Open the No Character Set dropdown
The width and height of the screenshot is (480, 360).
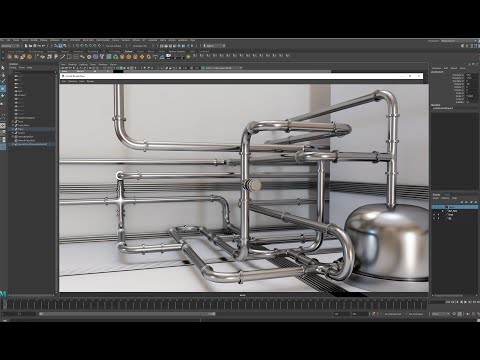click(393, 314)
